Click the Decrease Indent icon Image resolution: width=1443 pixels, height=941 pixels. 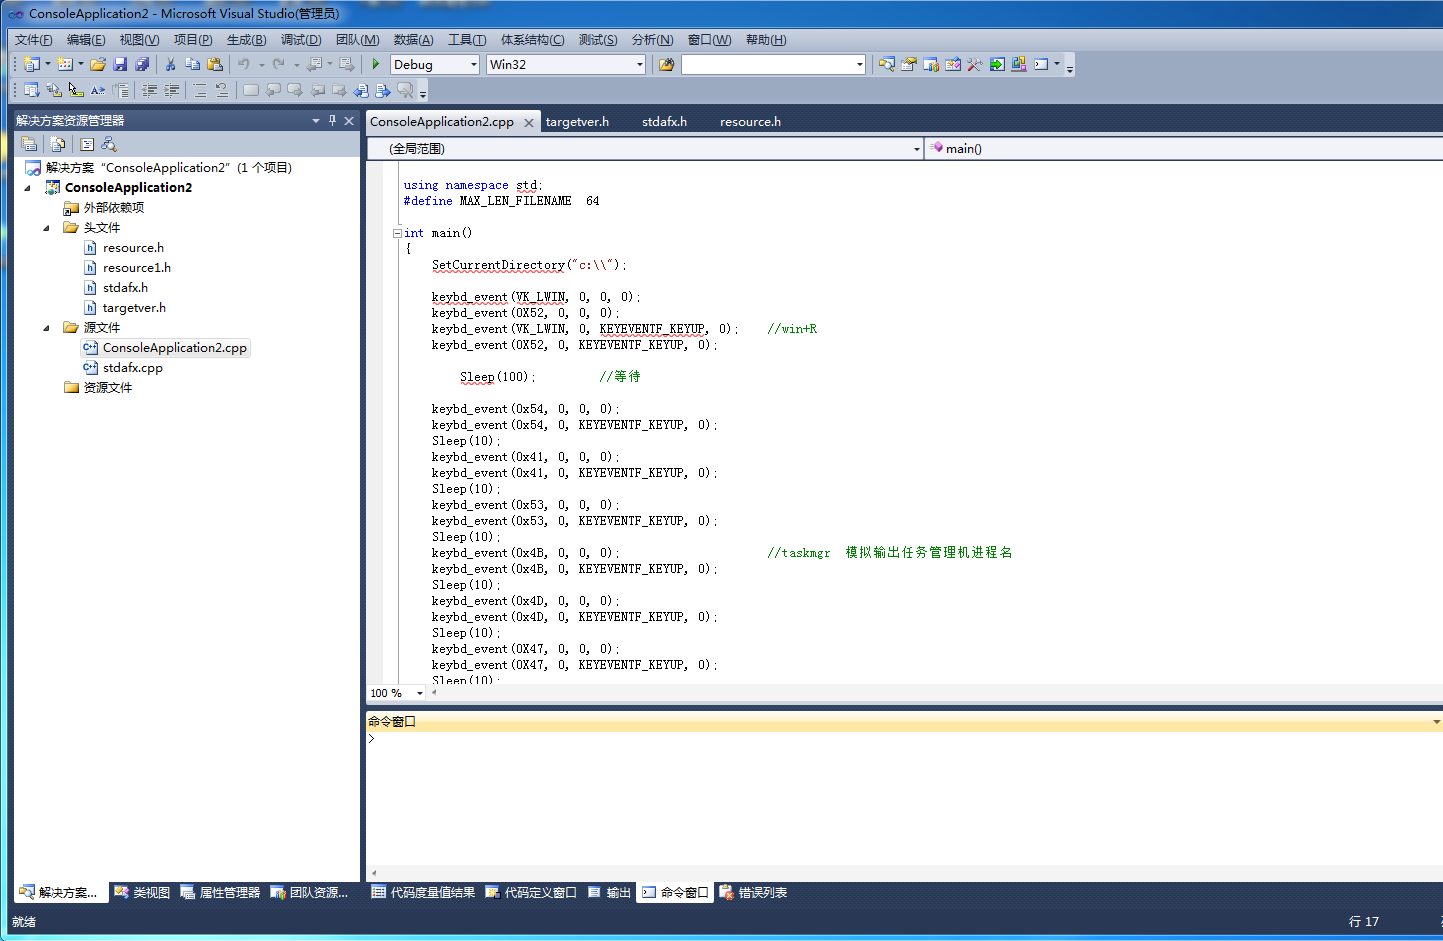click(x=149, y=90)
